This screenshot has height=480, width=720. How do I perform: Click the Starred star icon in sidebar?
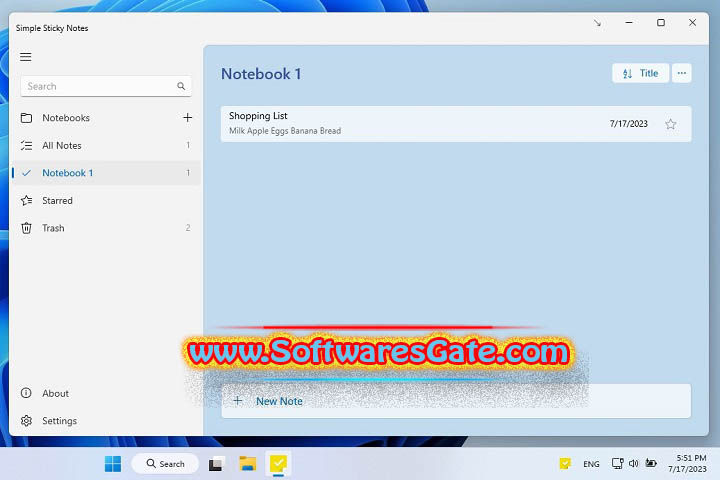coord(26,200)
